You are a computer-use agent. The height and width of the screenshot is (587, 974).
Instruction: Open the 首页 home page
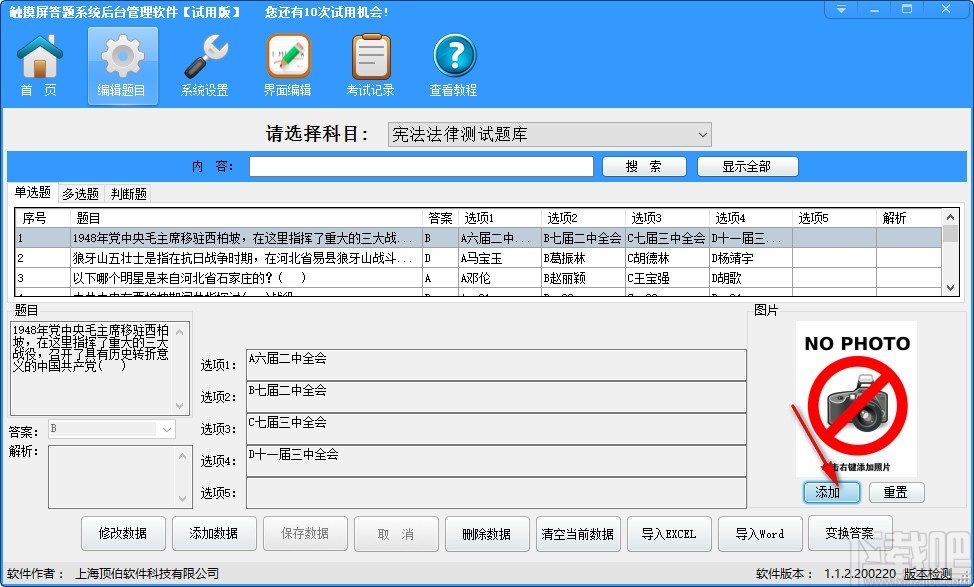coord(38,63)
